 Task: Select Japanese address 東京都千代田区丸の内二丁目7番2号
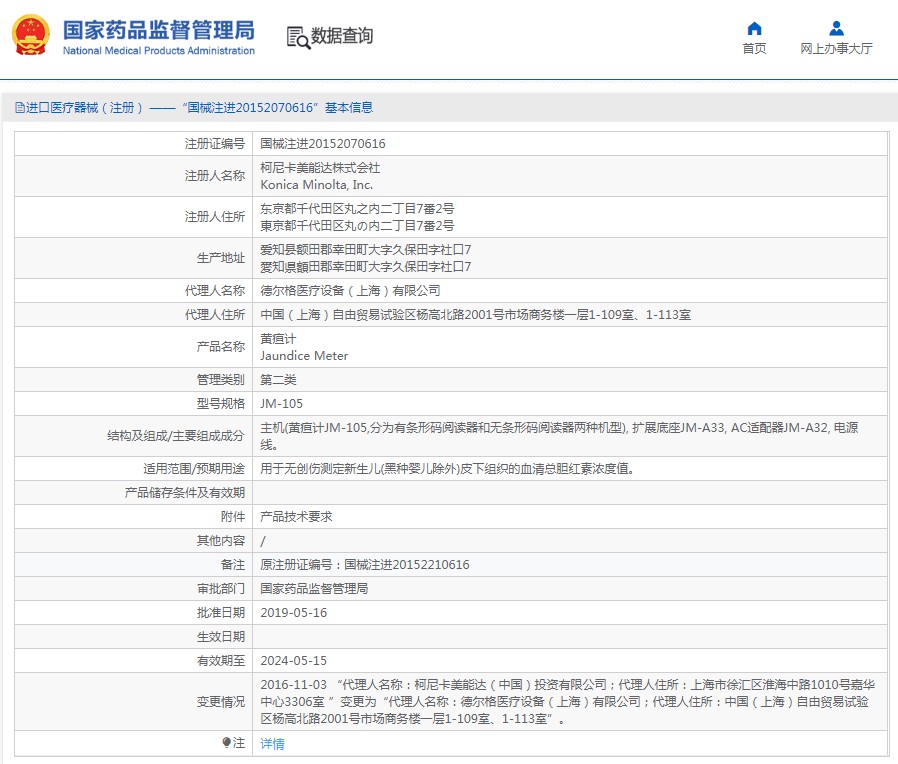(x=357, y=226)
